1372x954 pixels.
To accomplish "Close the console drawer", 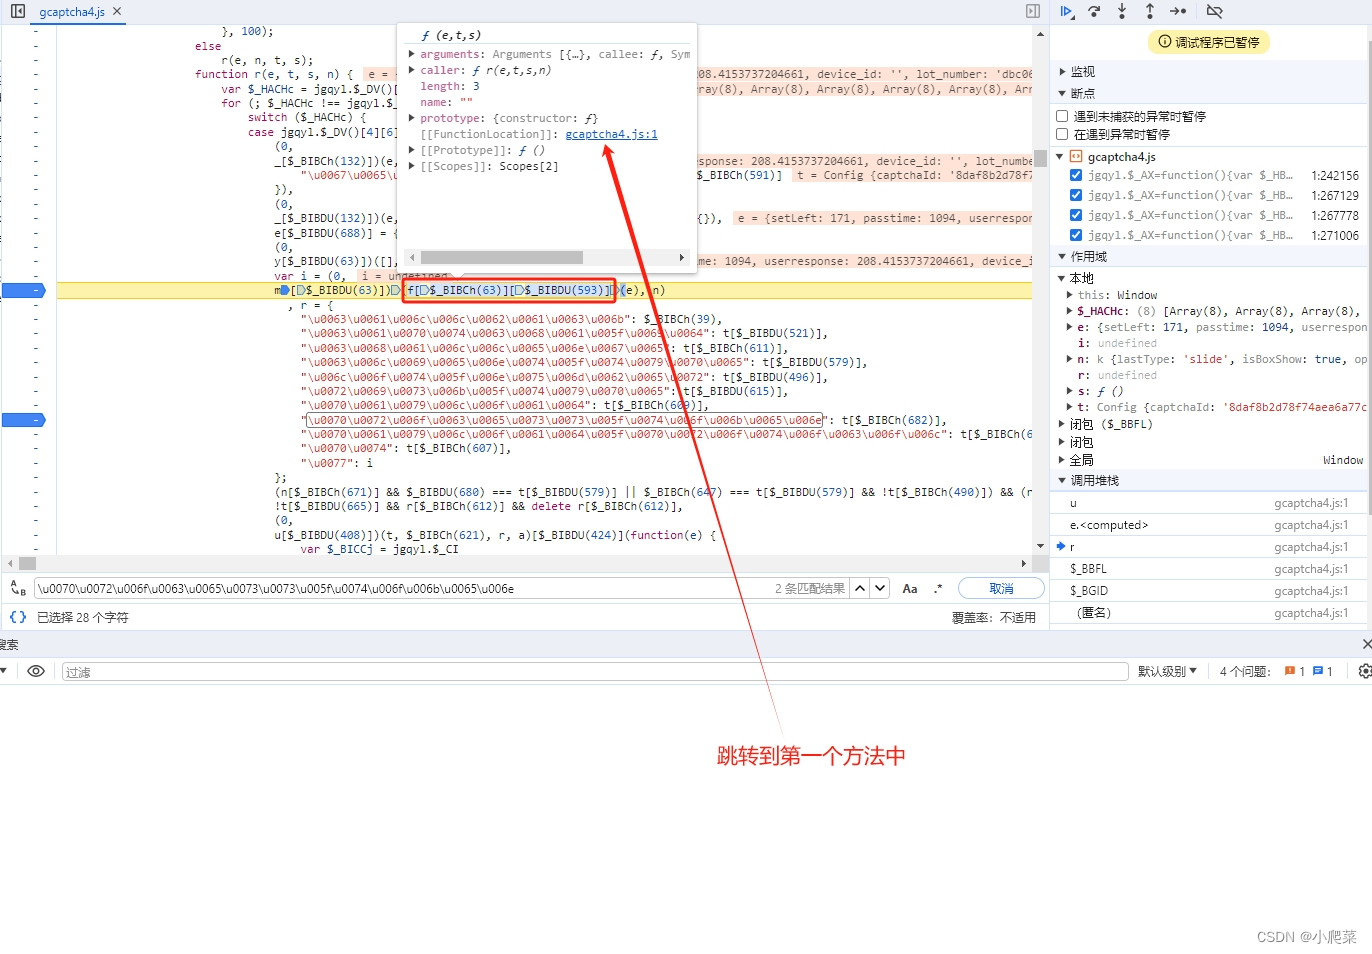I will (1367, 644).
